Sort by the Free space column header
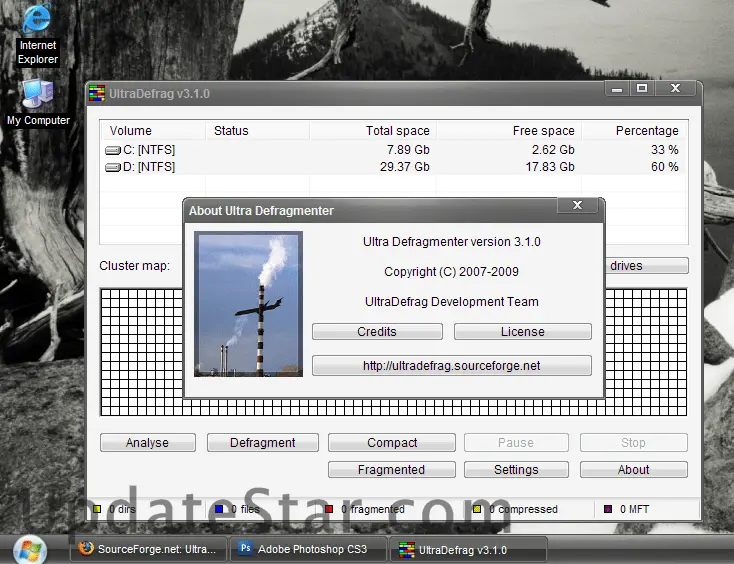The image size is (734, 564). coord(509,131)
